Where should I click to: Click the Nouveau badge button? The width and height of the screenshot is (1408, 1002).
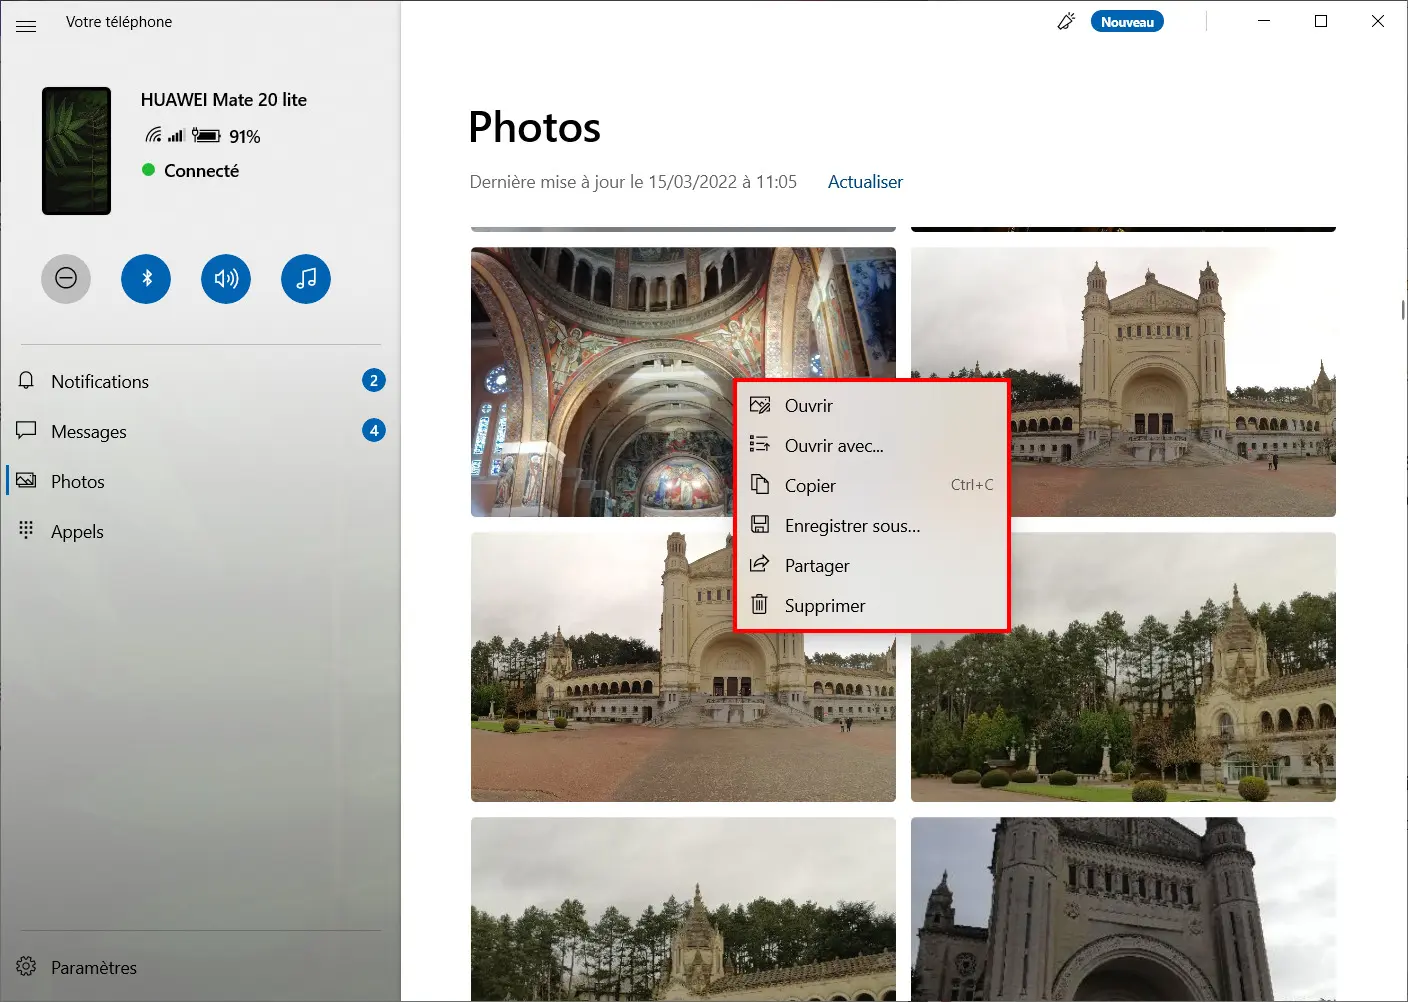1127,22
